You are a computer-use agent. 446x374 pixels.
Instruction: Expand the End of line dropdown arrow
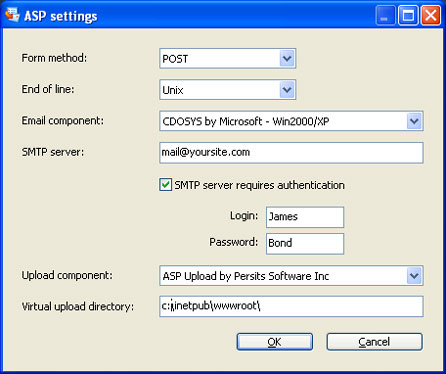[287, 90]
